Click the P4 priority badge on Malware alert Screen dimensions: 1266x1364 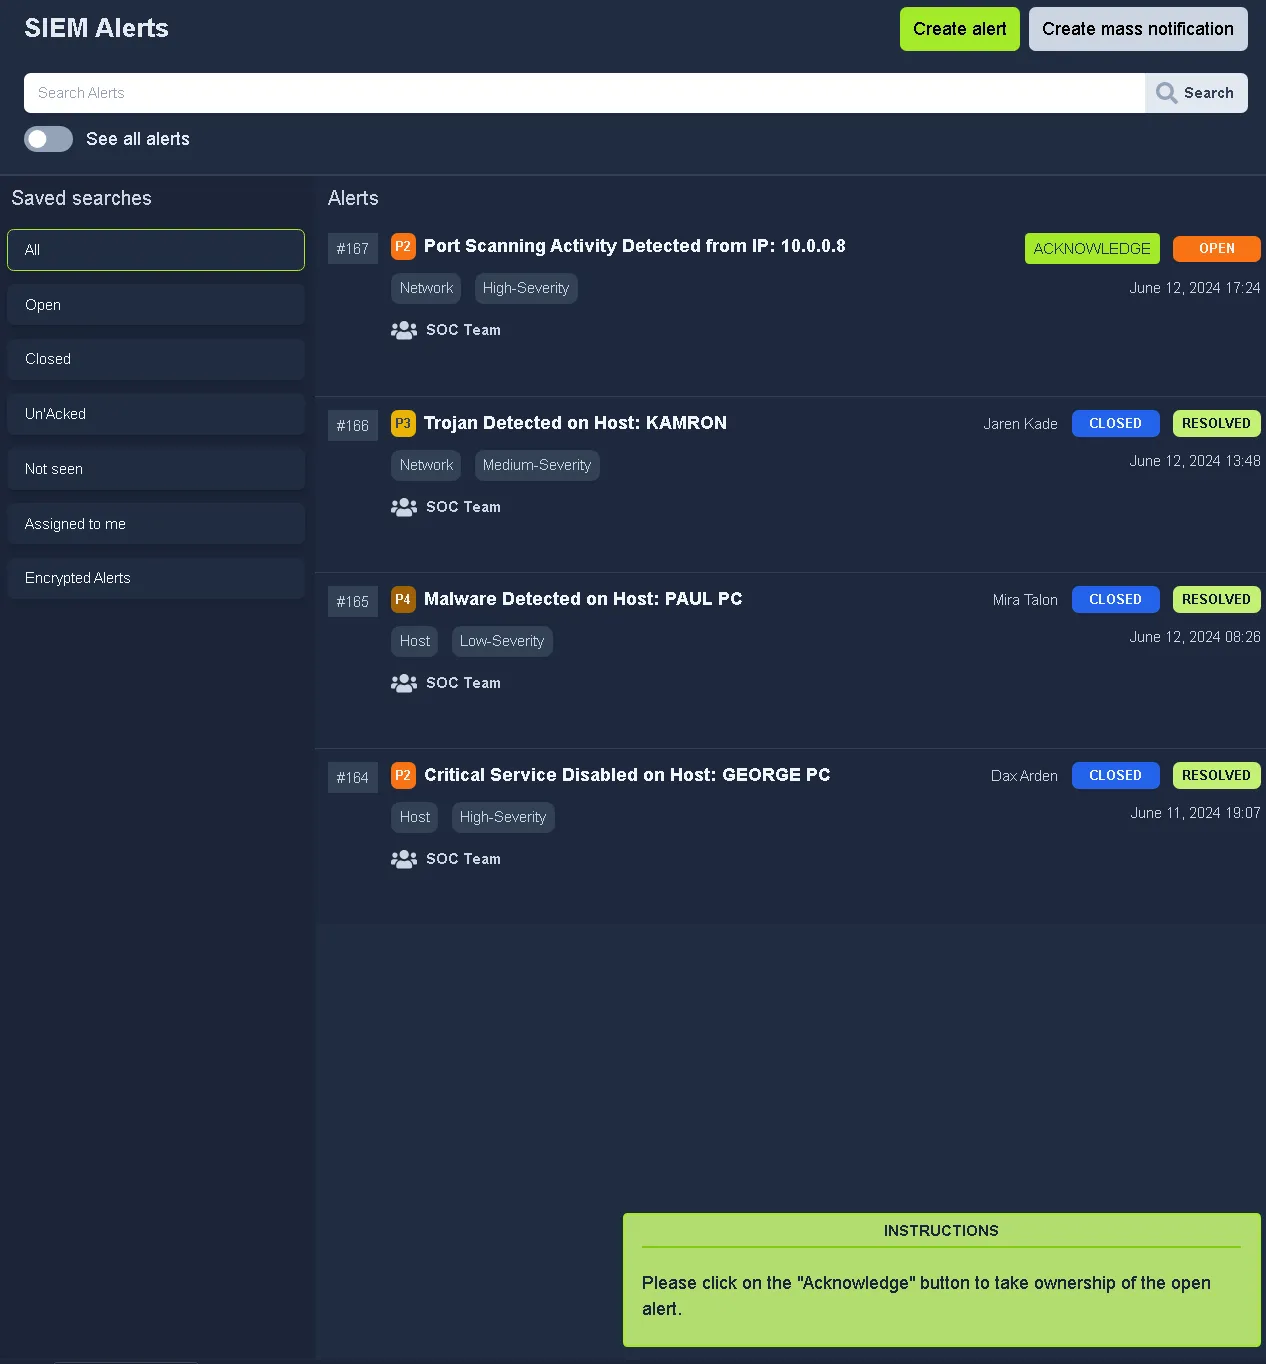tap(403, 600)
